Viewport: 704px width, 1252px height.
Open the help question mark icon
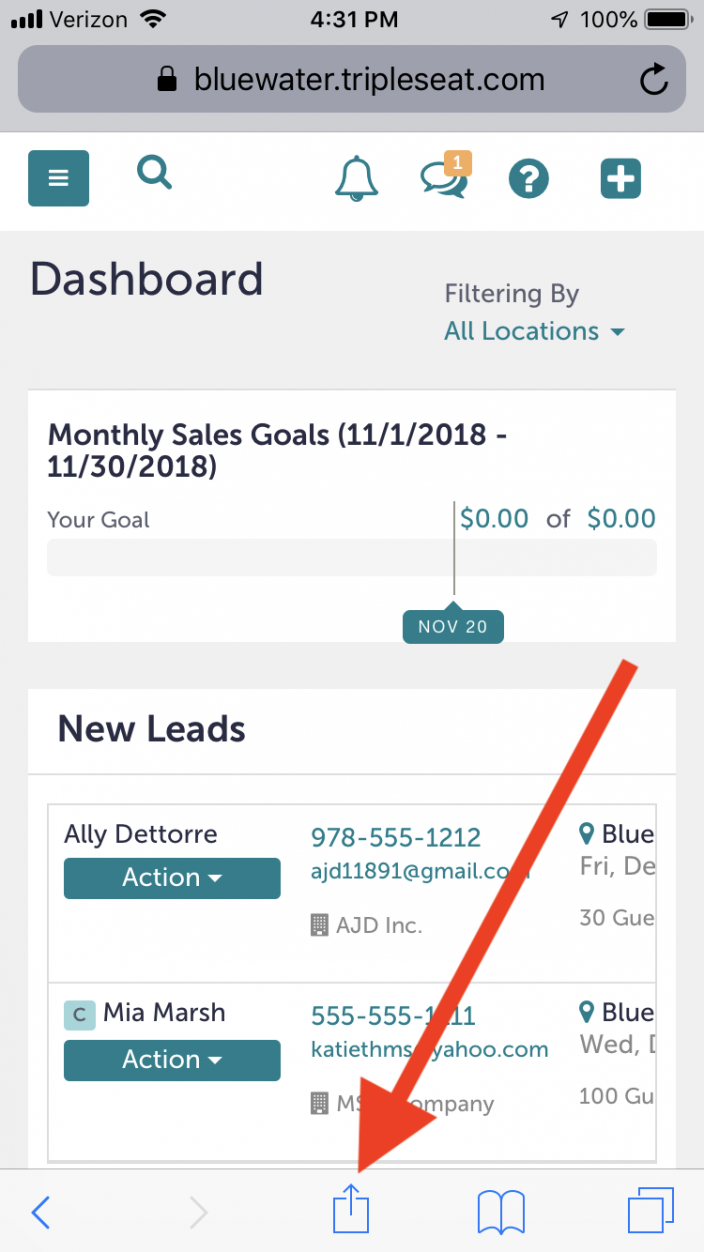coord(529,179)
